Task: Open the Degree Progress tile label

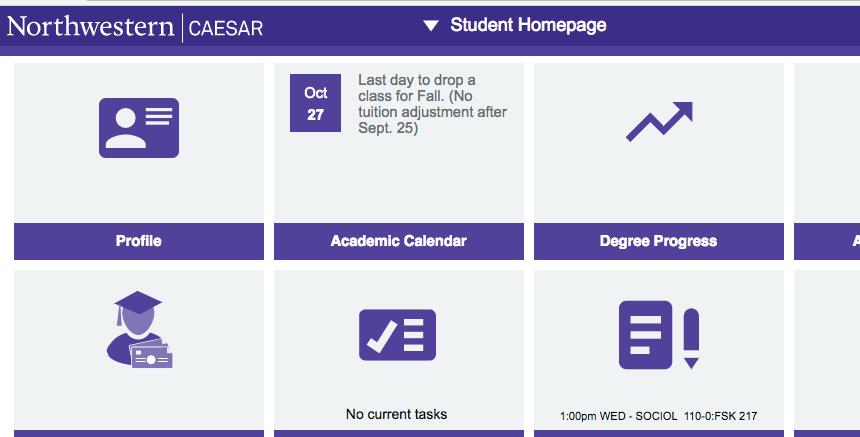Action: 658,241
